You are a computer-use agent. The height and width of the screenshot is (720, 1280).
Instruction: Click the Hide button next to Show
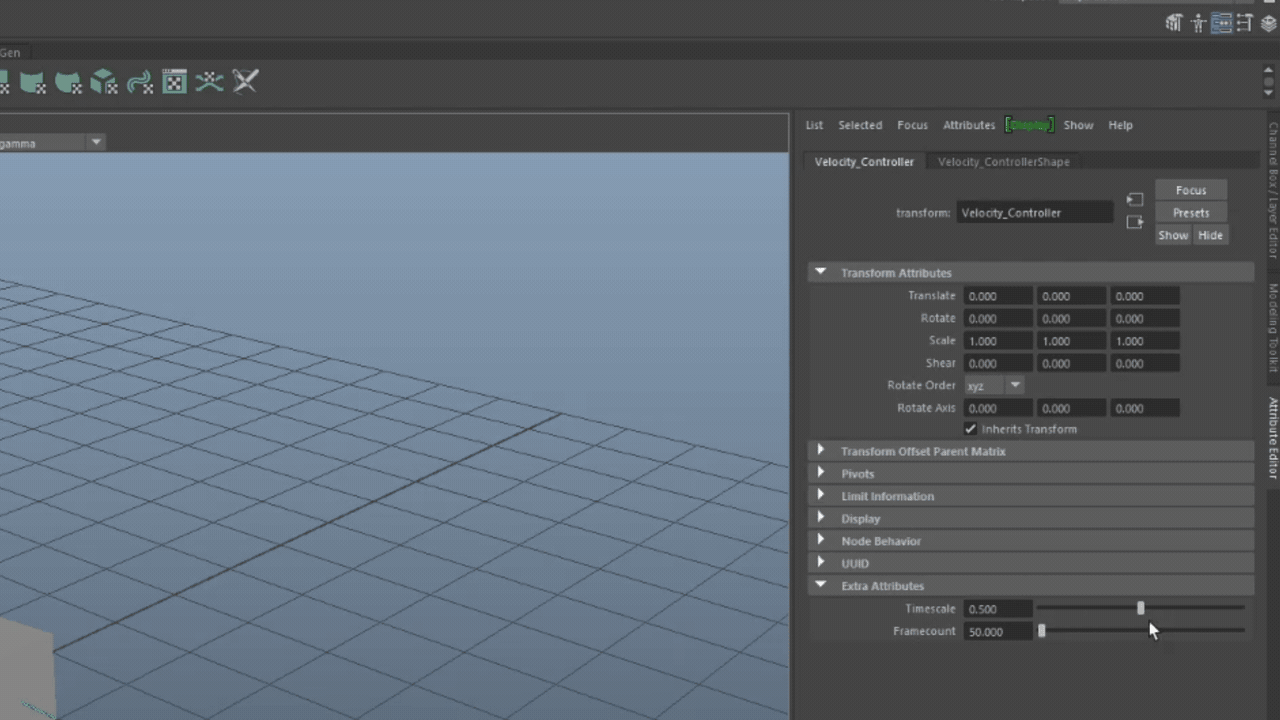pos(1210,235)
